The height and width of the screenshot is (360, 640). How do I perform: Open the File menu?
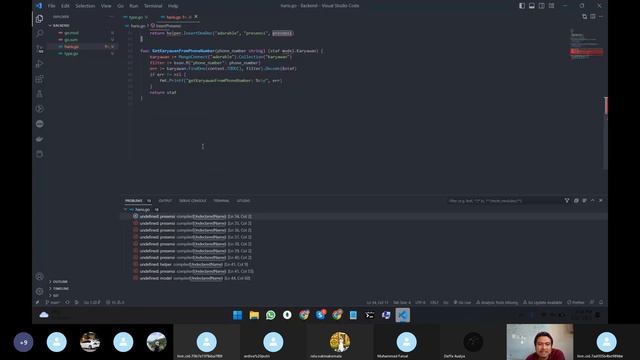tap(51, 6)
